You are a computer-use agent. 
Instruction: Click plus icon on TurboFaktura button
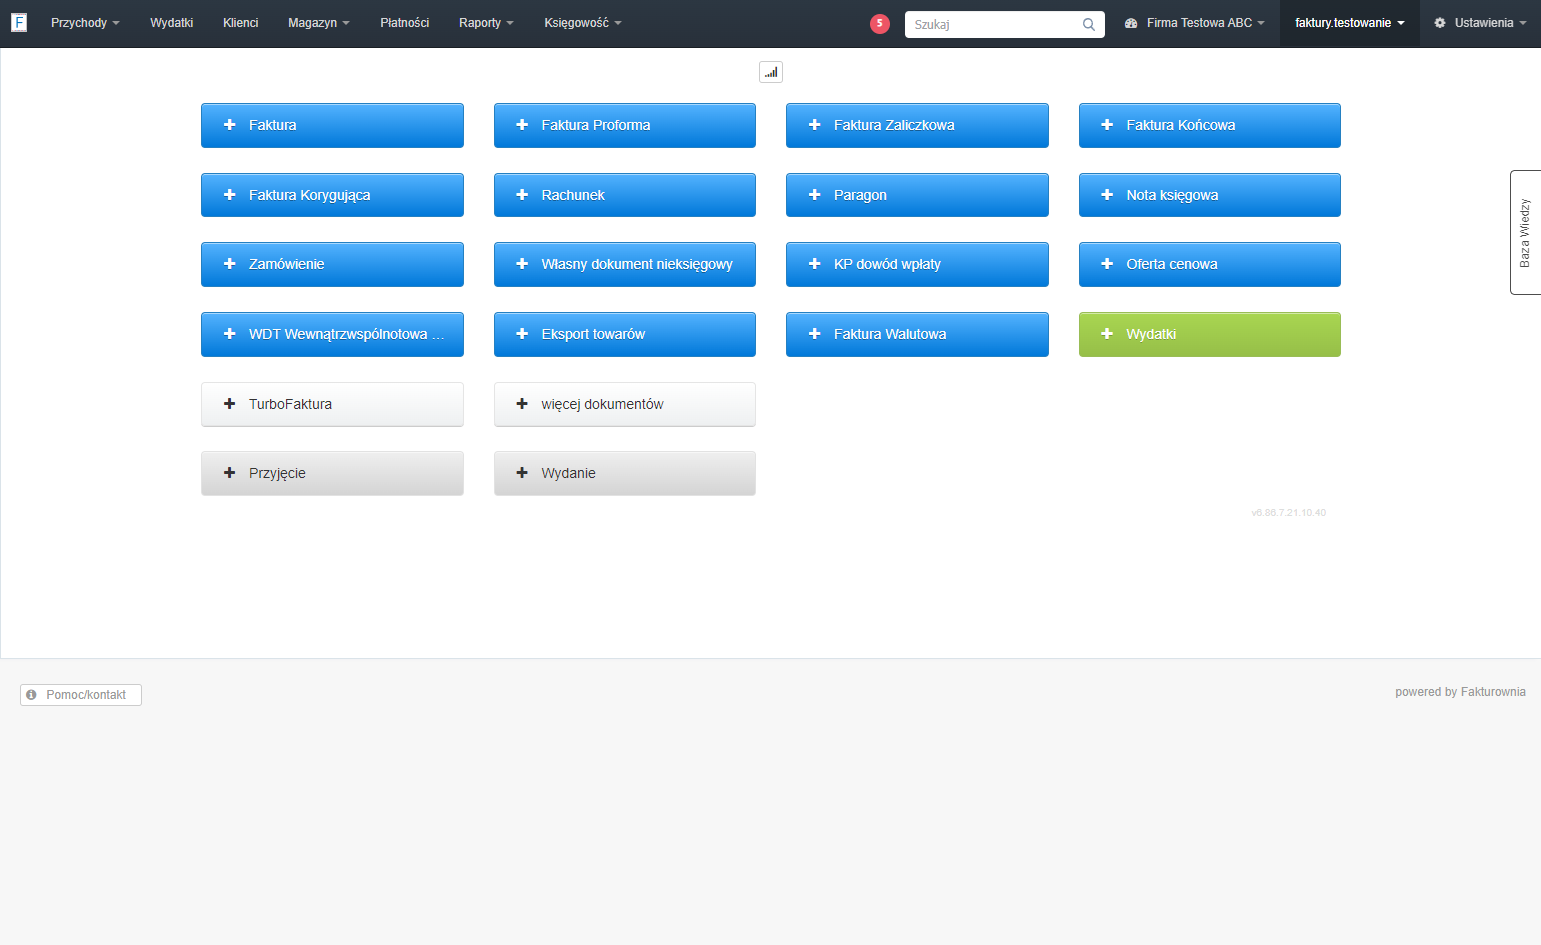tap(229, 404)
